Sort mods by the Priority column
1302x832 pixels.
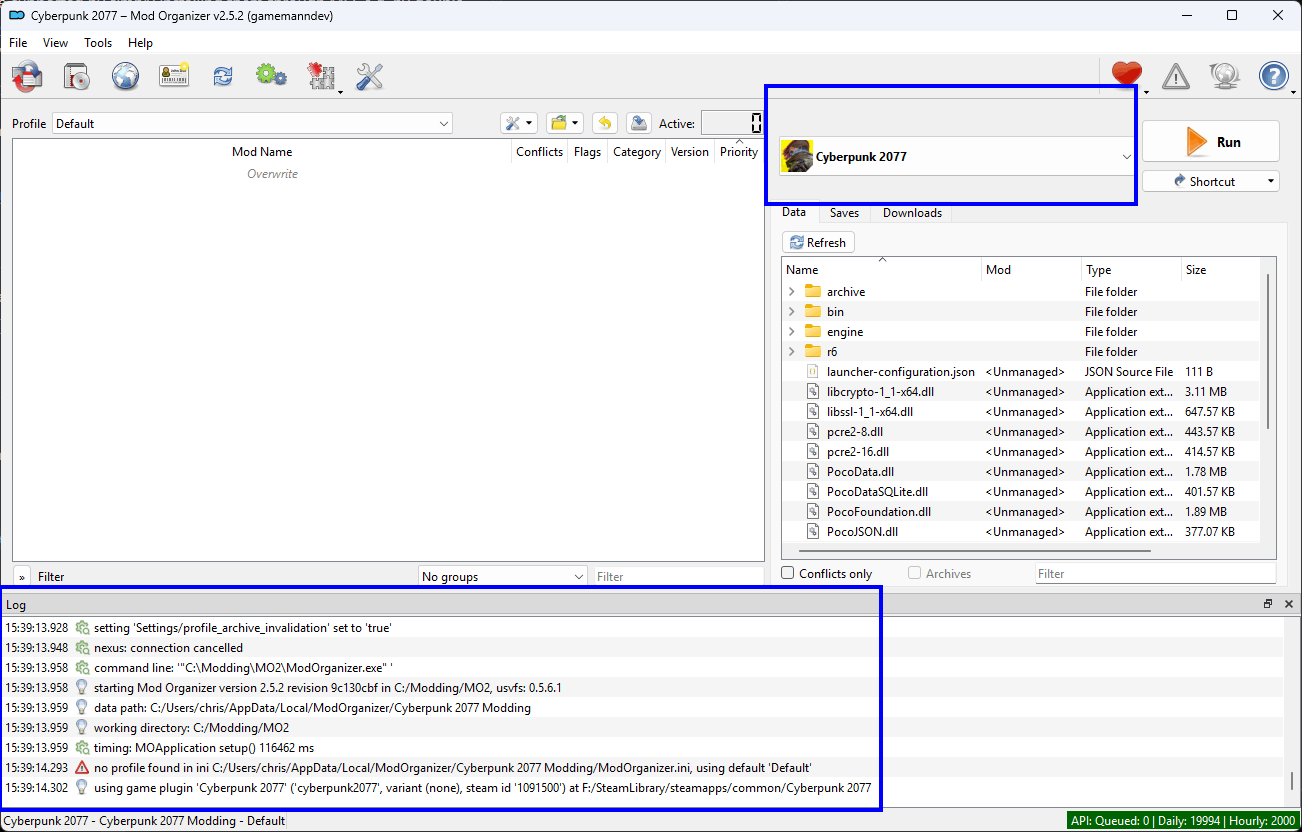(739, 152)
